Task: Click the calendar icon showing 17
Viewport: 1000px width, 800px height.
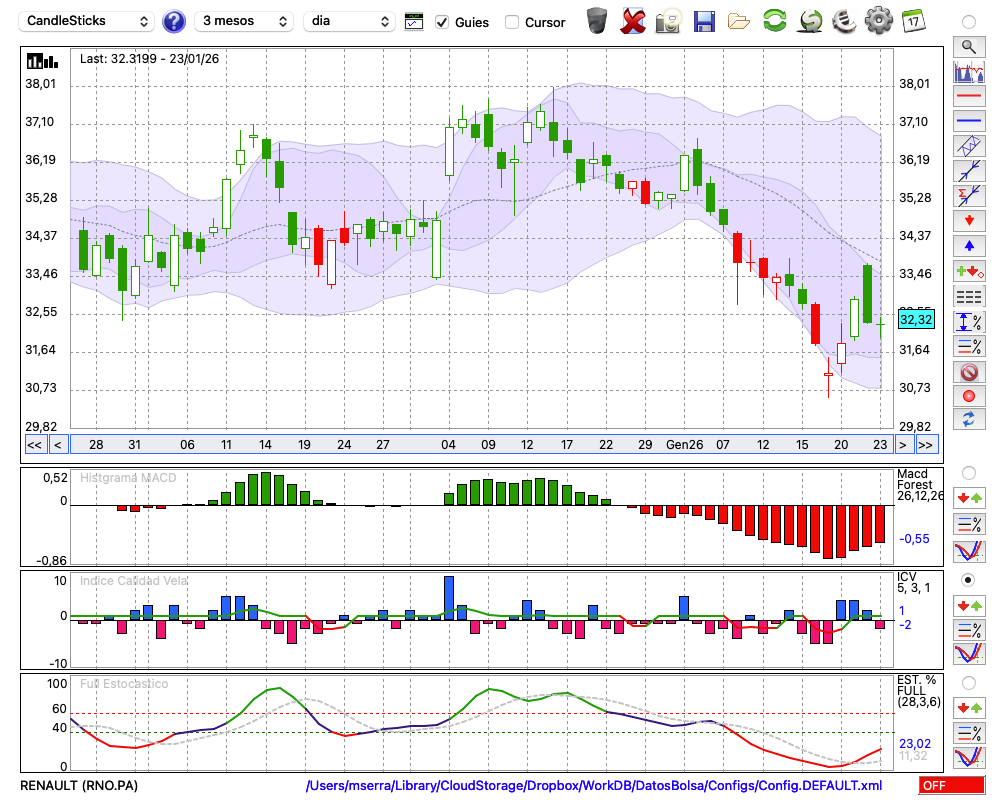Action: (x=913, y=20)
